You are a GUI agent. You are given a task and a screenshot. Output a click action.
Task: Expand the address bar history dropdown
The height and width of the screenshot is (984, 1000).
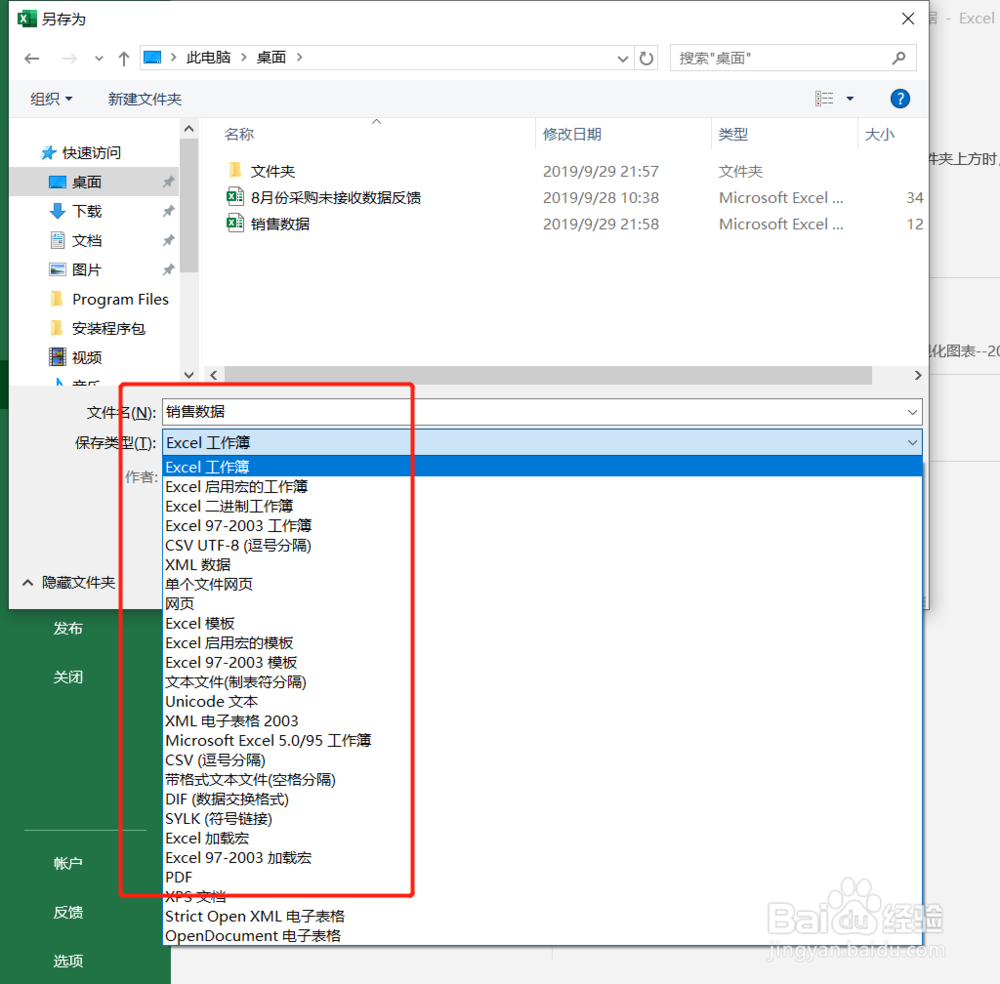[x=622, y=59]
